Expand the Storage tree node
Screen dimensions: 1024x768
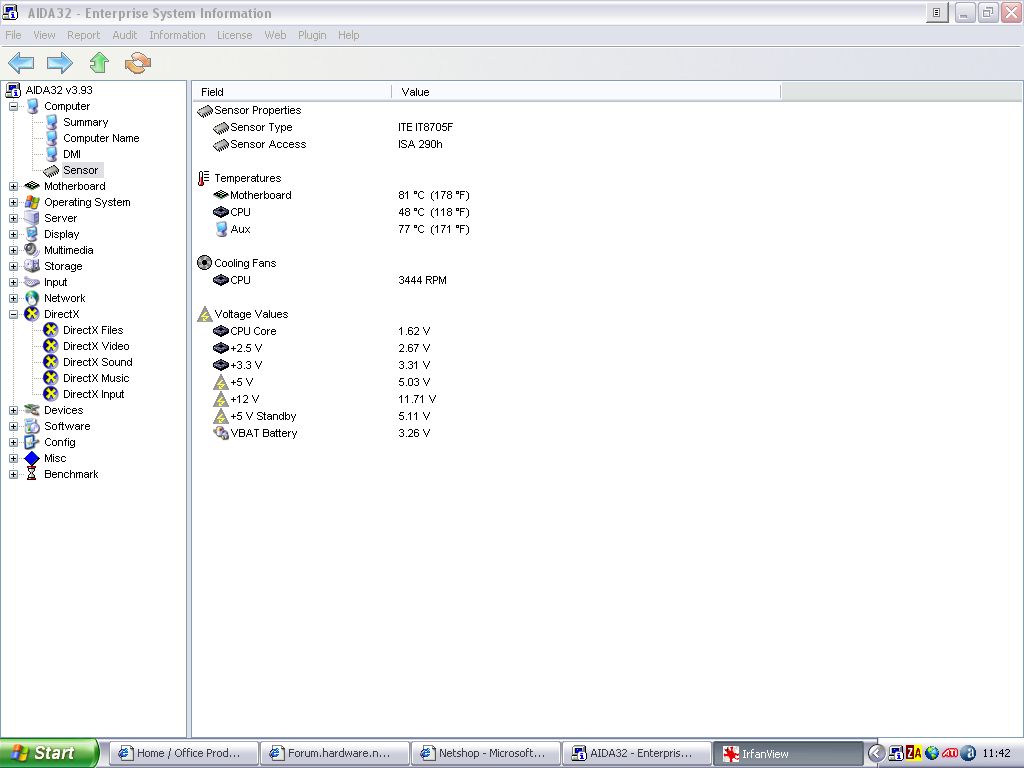click(13, 266)
